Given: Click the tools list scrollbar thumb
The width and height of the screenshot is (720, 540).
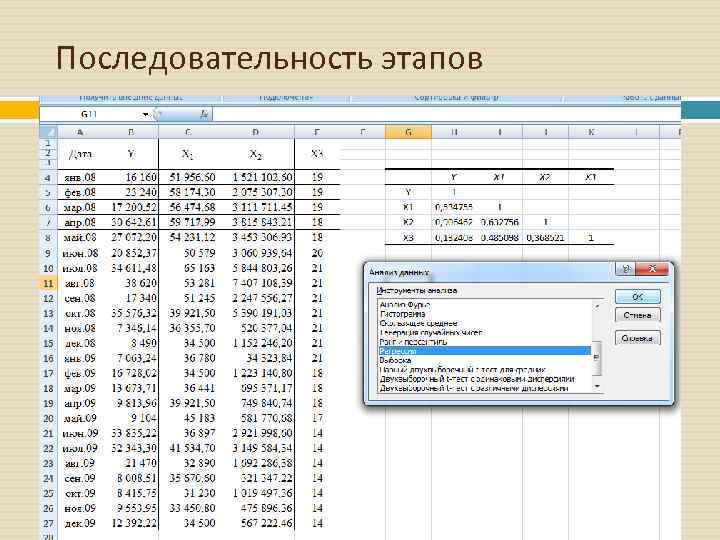Looking at the screenshot, I should [x=597, y=356].
